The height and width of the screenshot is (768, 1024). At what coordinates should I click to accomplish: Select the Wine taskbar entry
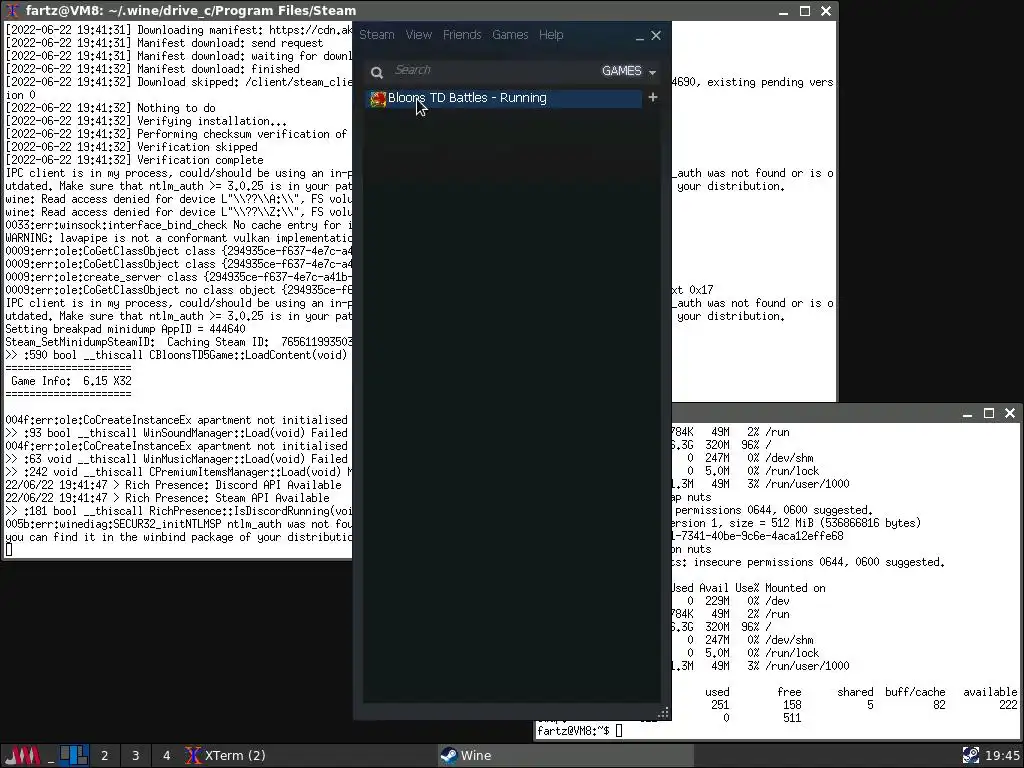click(565, 756)
